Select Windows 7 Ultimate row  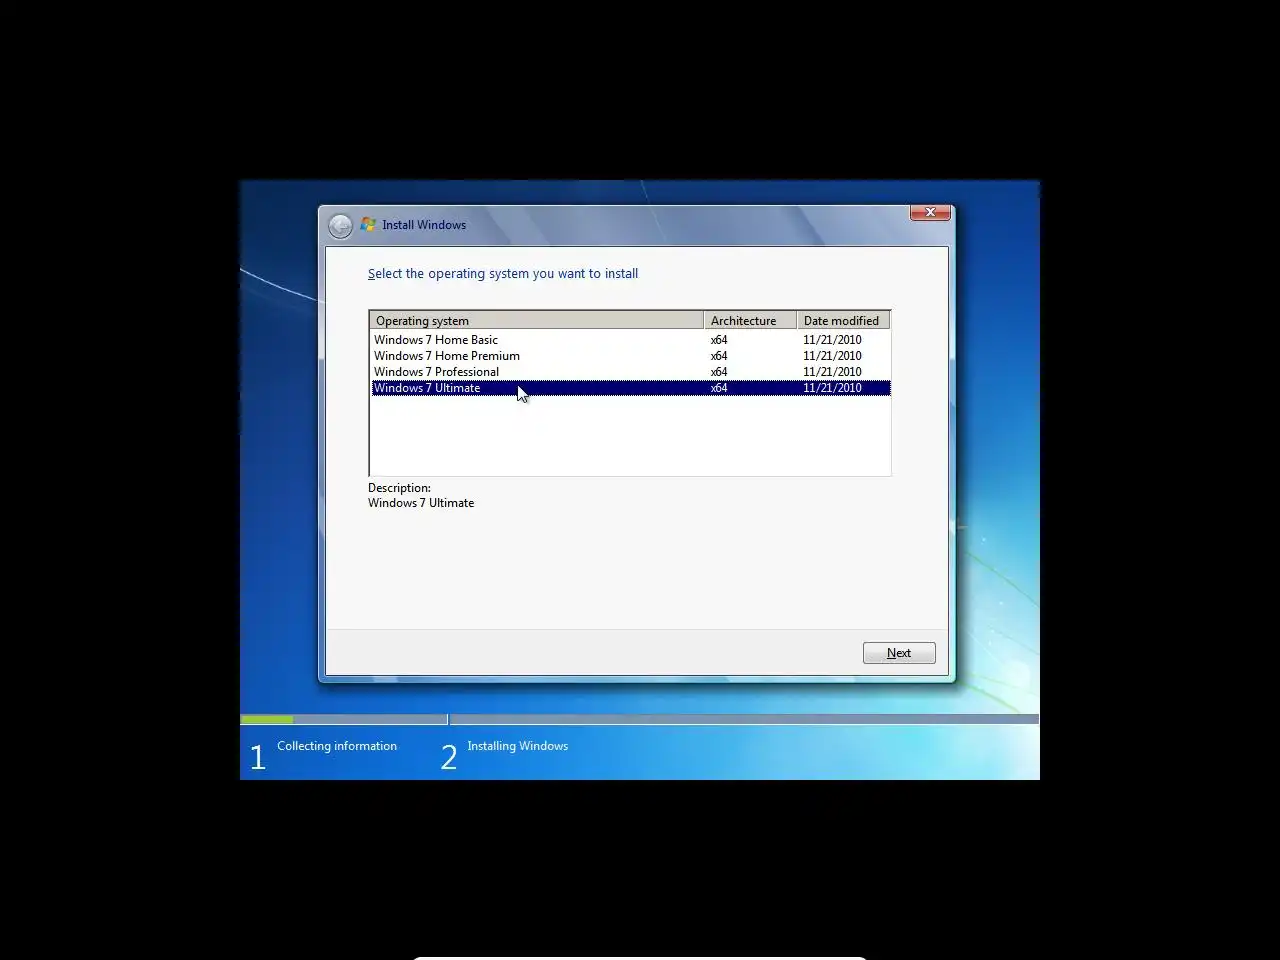tap(630, 388)
